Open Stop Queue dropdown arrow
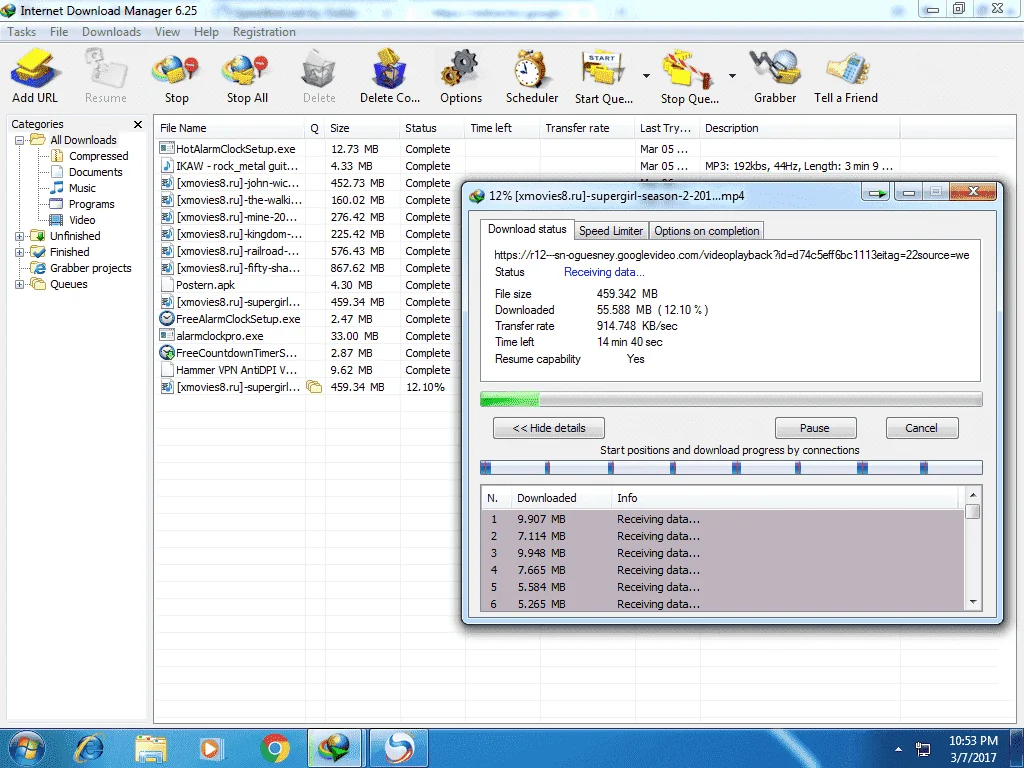The height and width of the screenshot is (768, 1024). click(732, 76)
